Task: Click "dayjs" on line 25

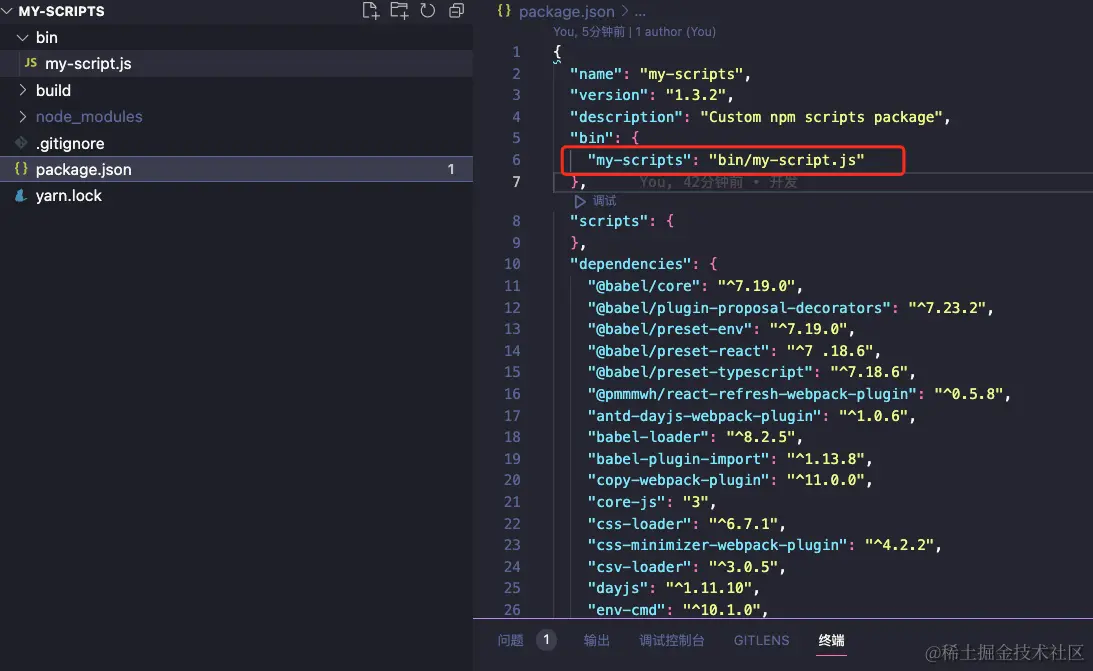Action: 618,588
